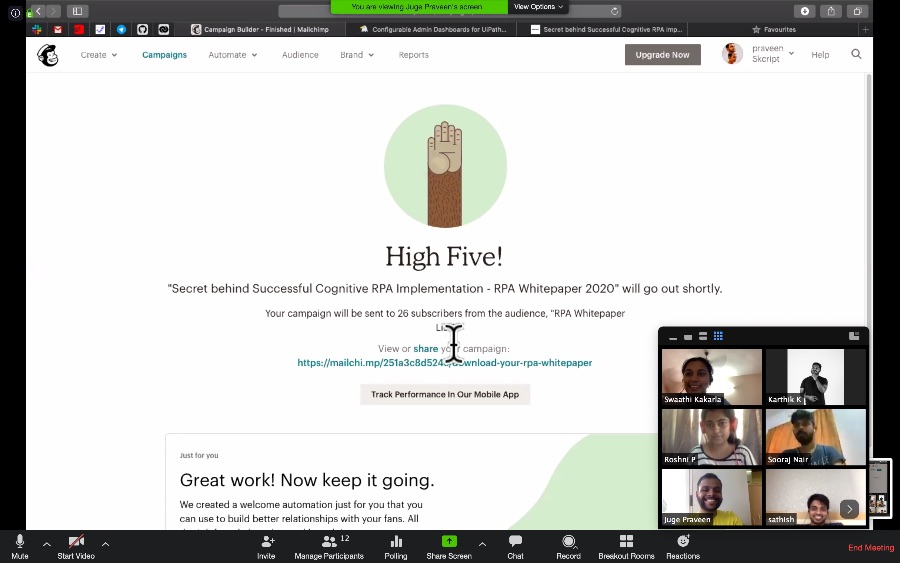The image size is (900, 563).
Task: Open View Options dropdown
Action: tap(538, 7)
